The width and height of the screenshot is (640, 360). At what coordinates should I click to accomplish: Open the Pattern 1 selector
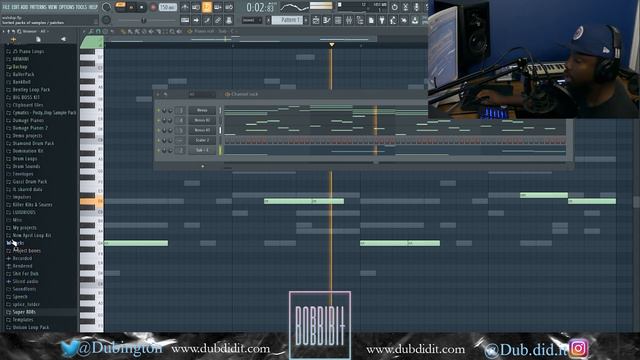coord(287,20)
